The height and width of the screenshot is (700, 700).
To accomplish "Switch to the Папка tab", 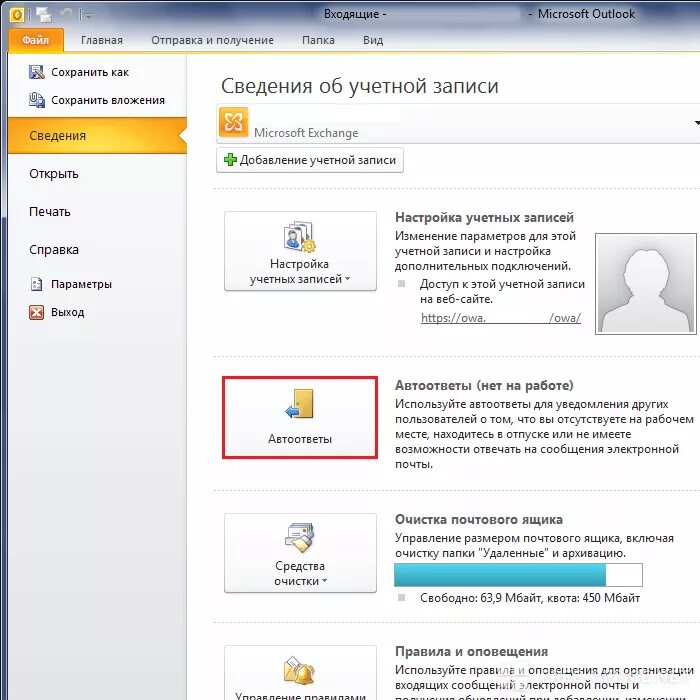I will click(x=318, y=40).
